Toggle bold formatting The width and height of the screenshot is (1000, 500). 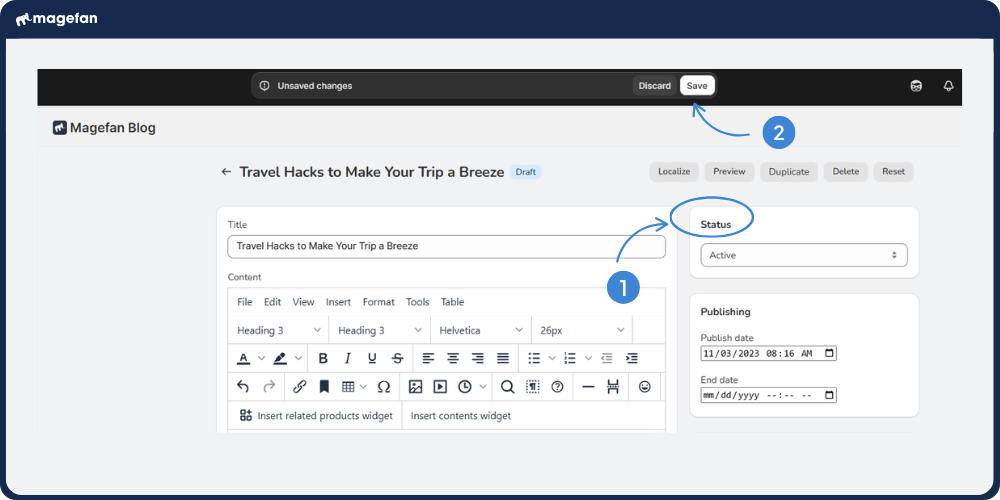point(323,358)
